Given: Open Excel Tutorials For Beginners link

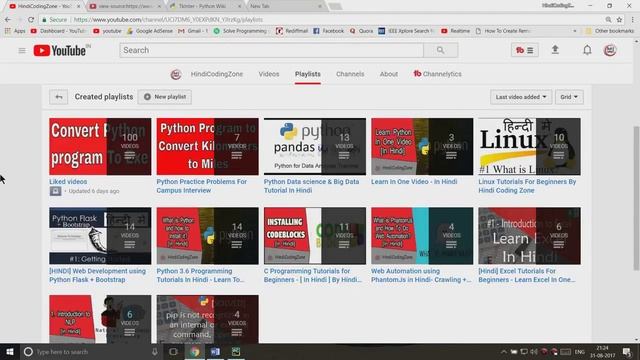Looking at the screenshot, I should (527, 275).
